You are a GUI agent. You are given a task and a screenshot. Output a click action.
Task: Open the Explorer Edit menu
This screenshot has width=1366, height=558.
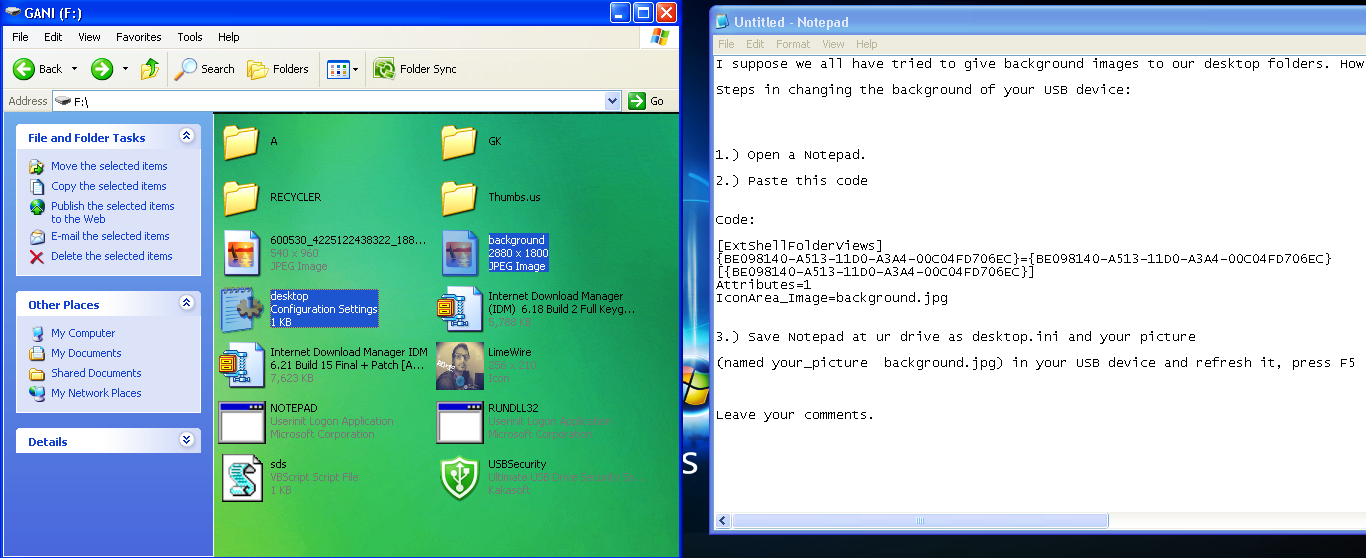click(53, 37)
